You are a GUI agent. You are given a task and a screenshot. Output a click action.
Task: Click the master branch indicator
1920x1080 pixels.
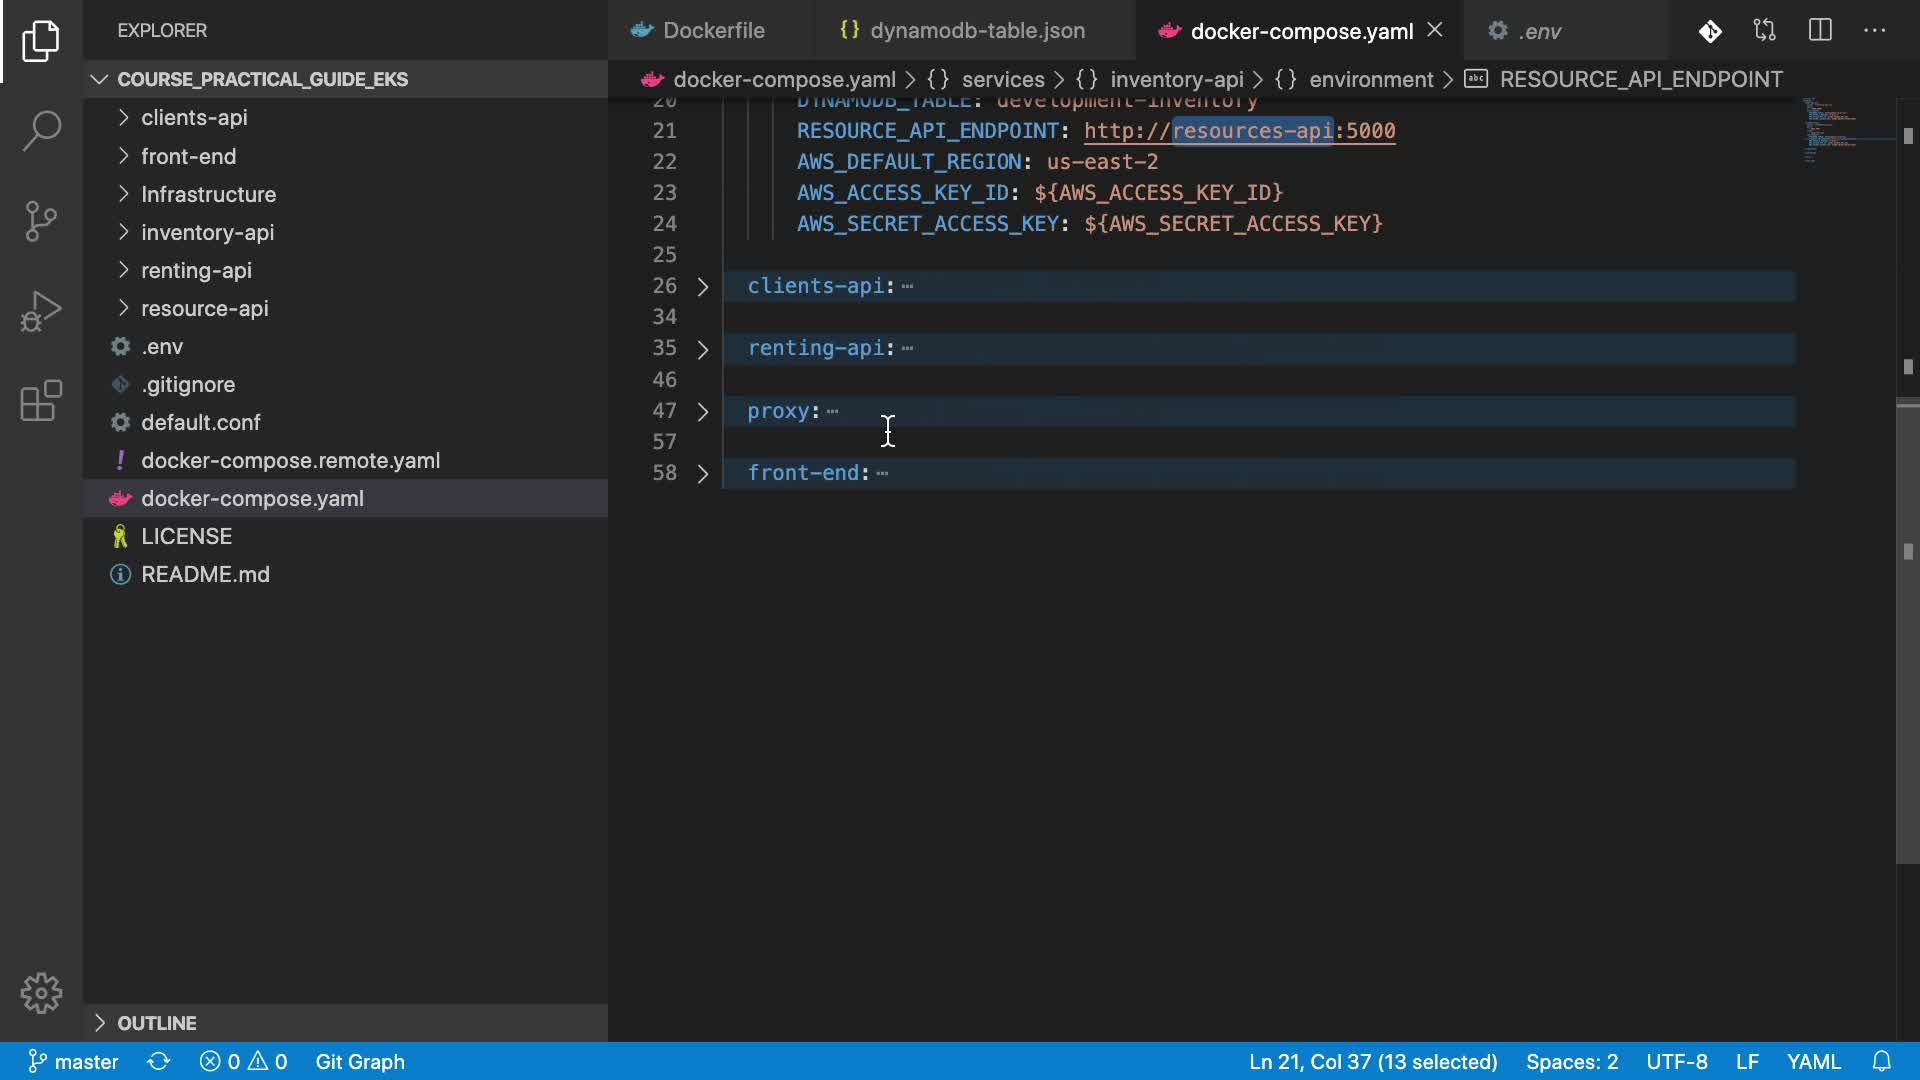pyautogui.click(x=74, y=1061)
